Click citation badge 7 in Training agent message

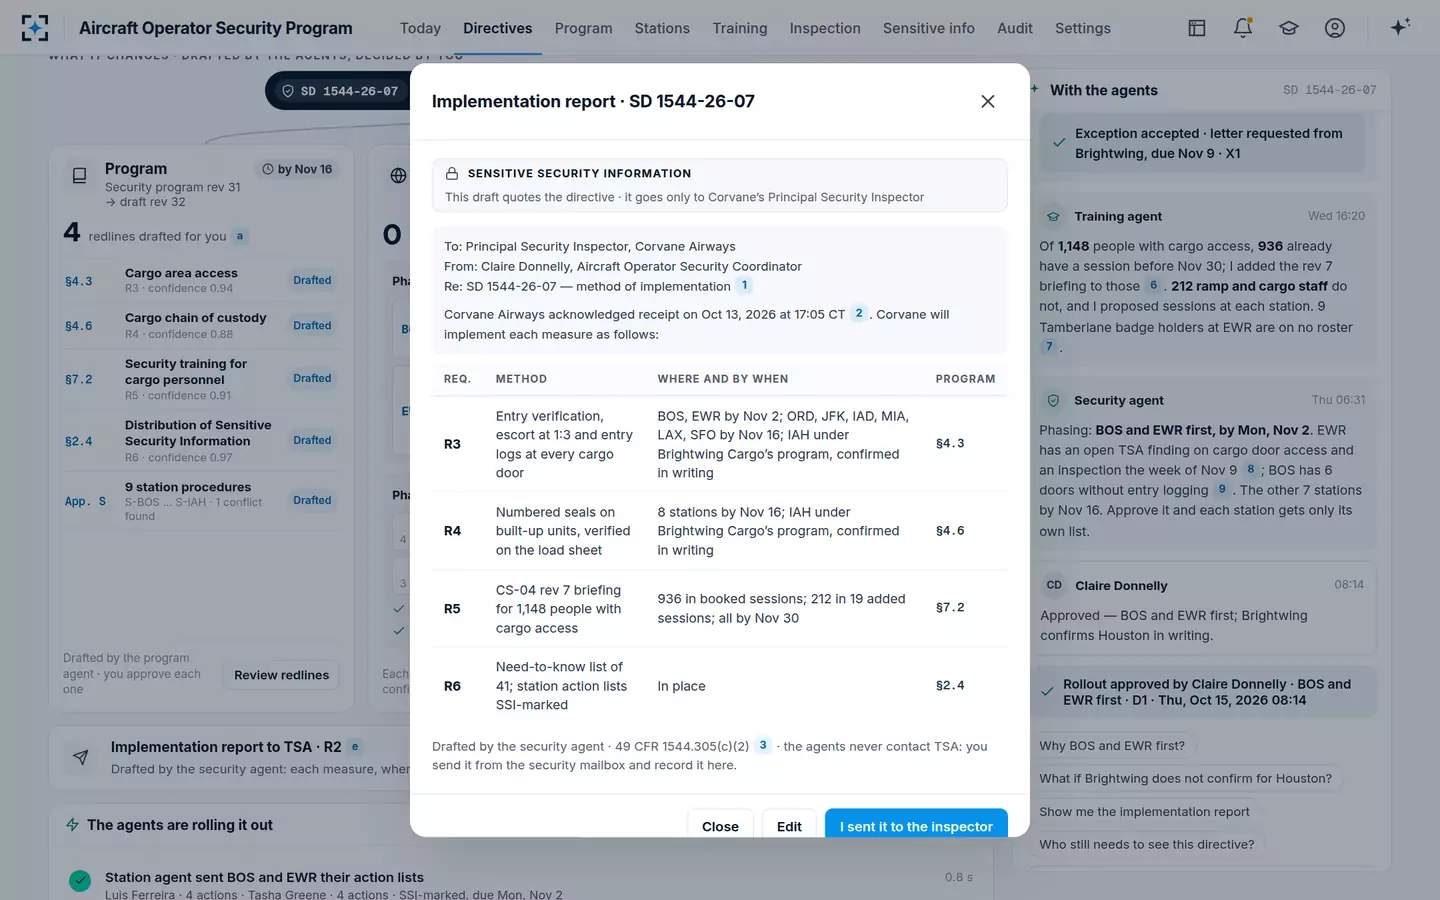click(1049, 347)
